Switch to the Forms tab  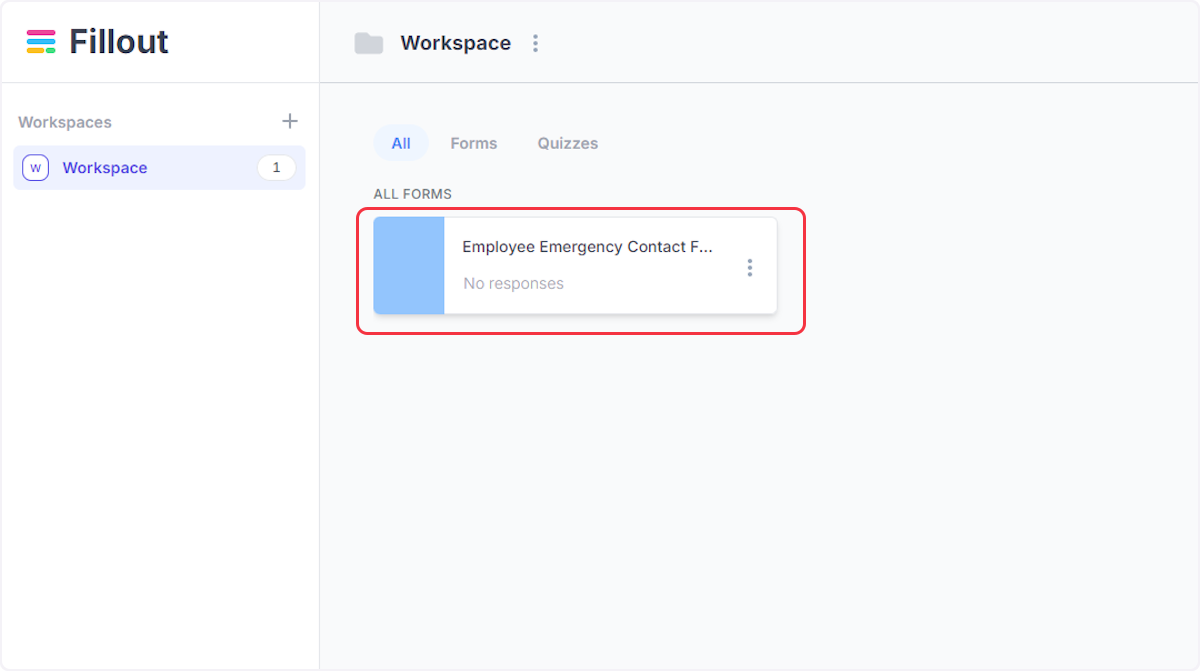click(473, 143)
